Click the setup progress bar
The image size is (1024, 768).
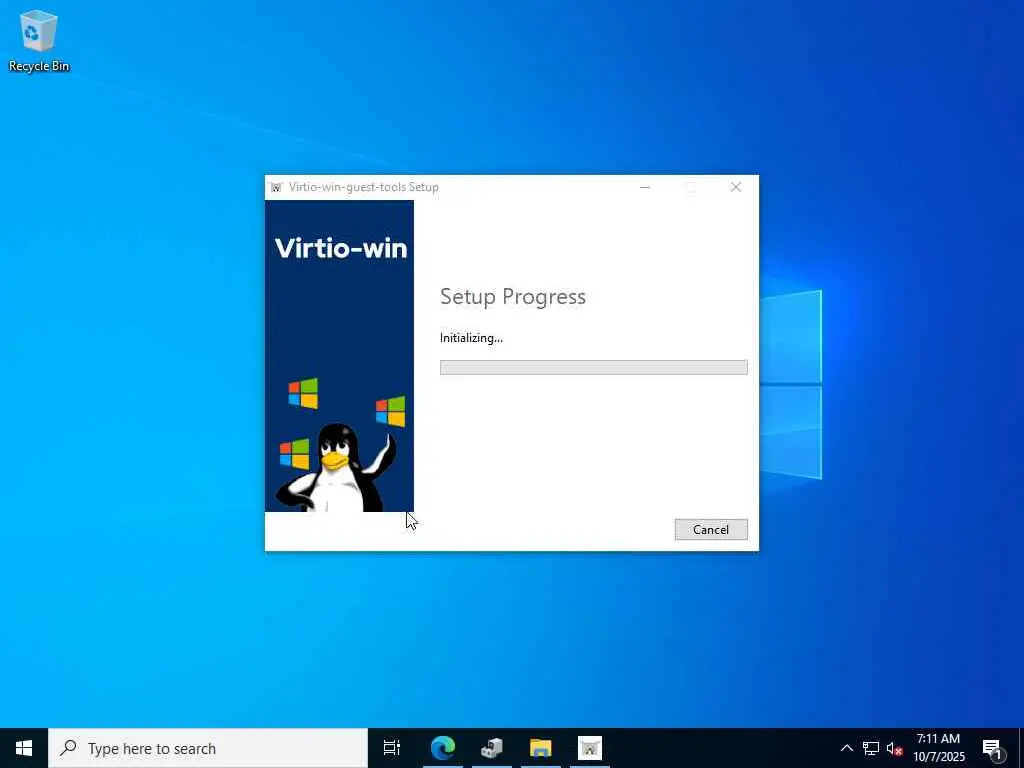click(594, 368)
